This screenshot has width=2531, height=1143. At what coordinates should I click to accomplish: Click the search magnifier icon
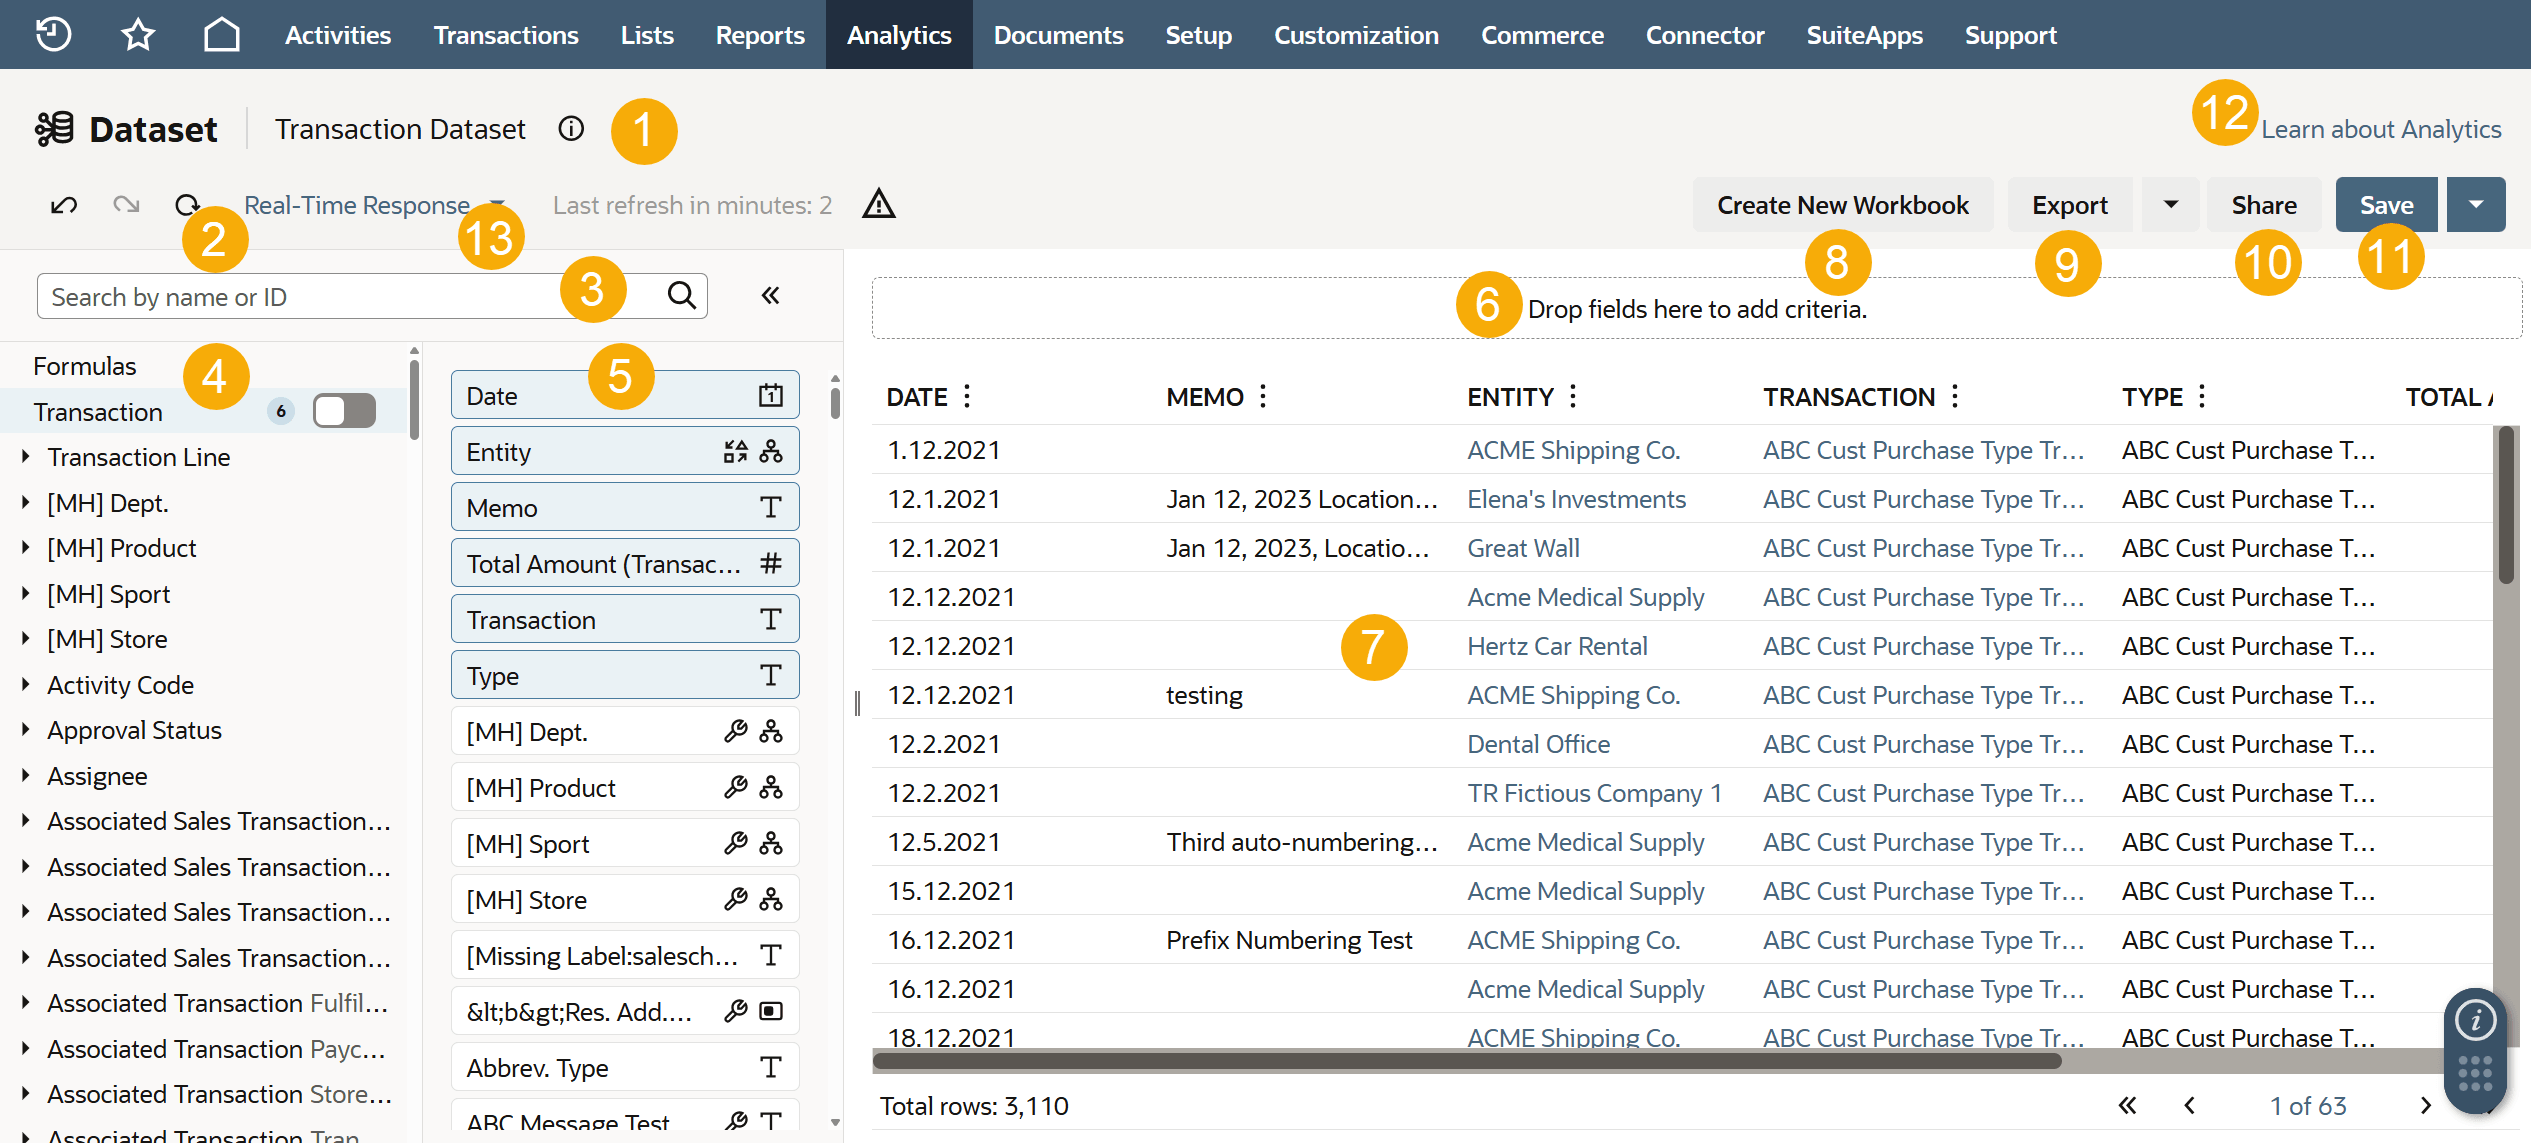click(681, 295)
